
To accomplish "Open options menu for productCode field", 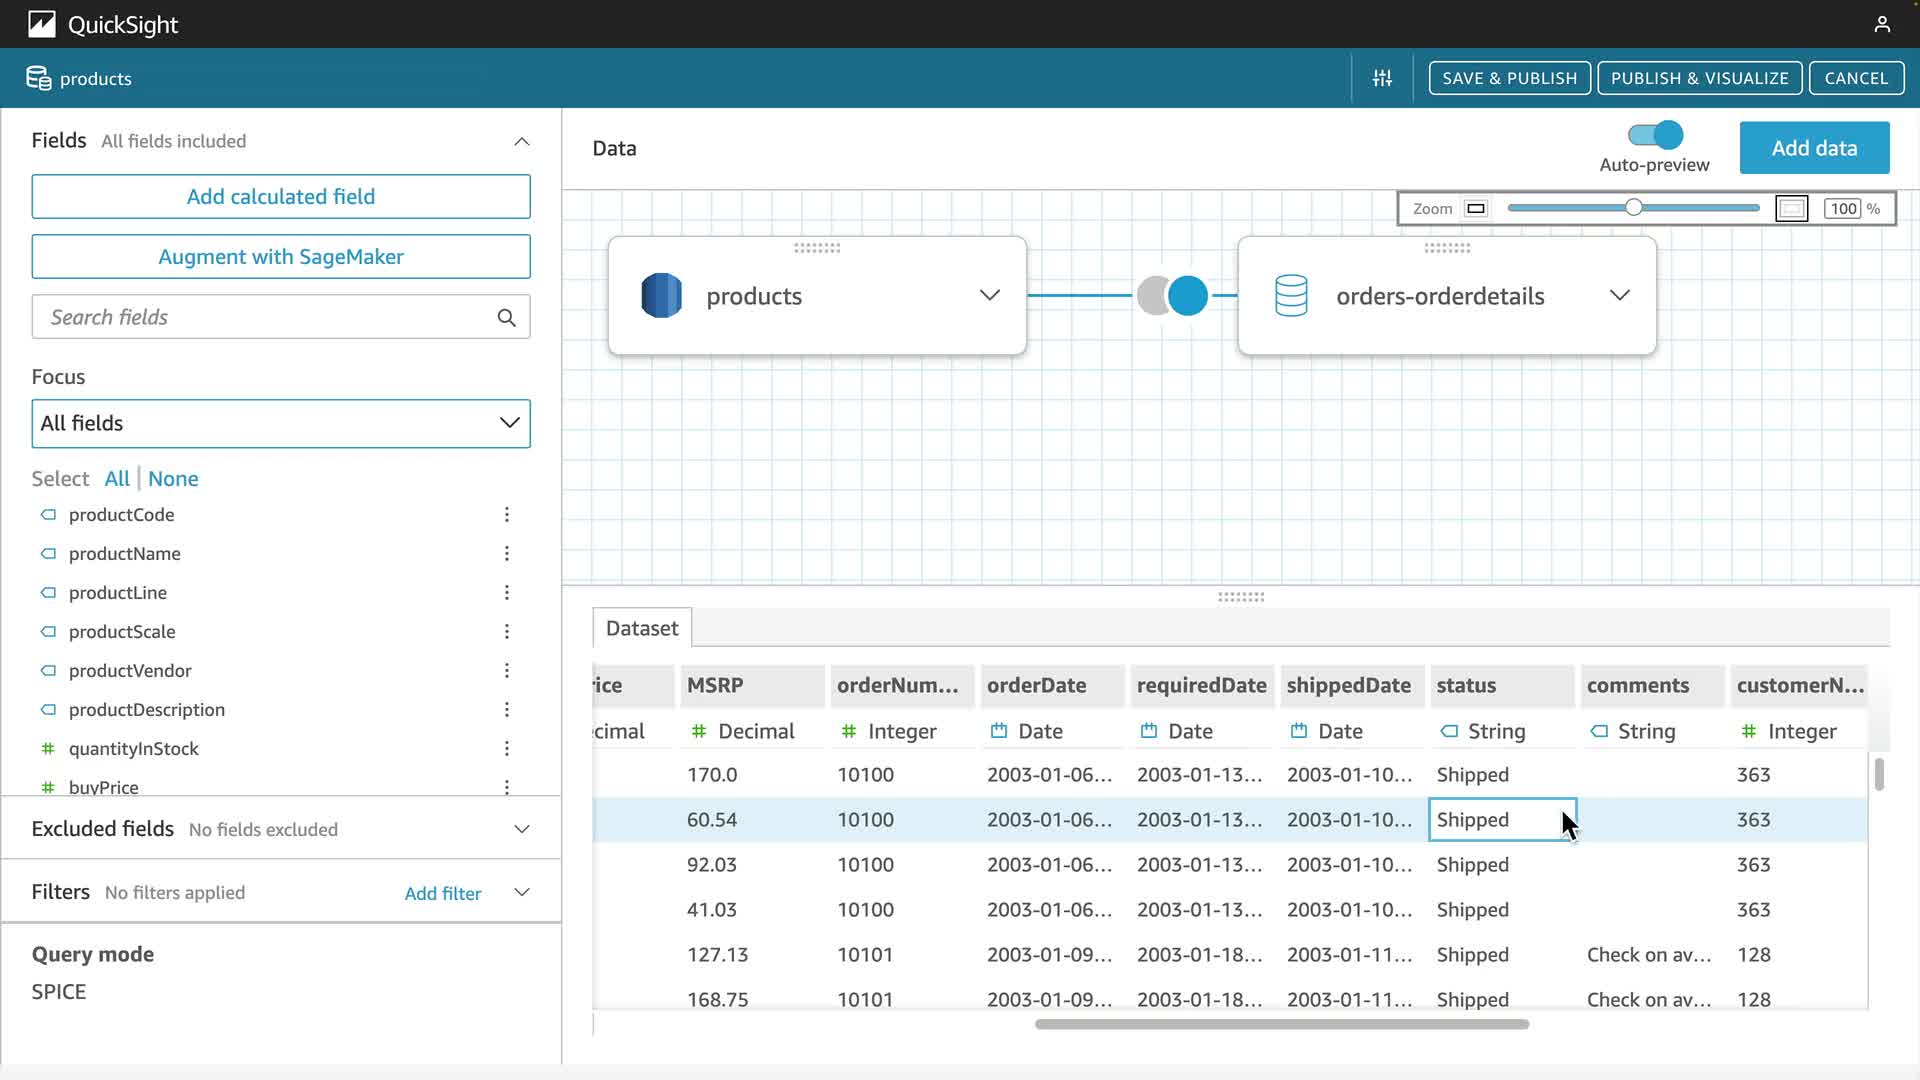I will 507,514.
